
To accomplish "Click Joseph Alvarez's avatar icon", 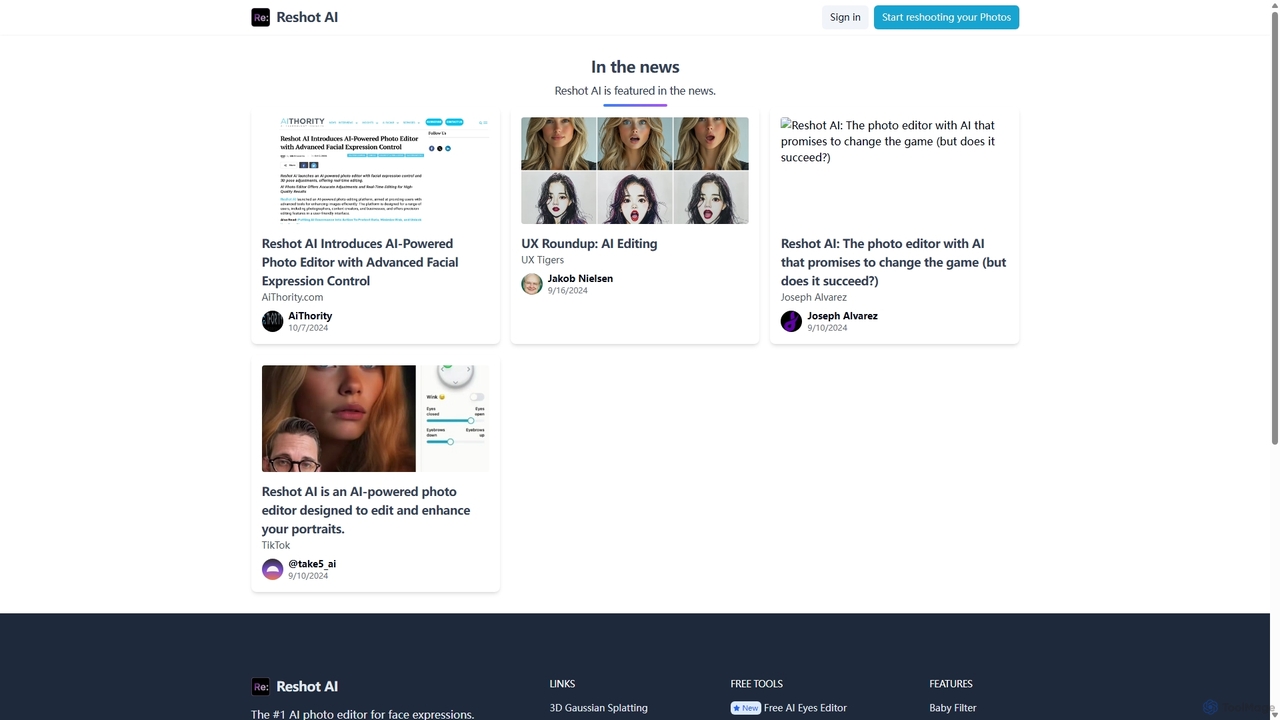I will [x=791, y=321].
